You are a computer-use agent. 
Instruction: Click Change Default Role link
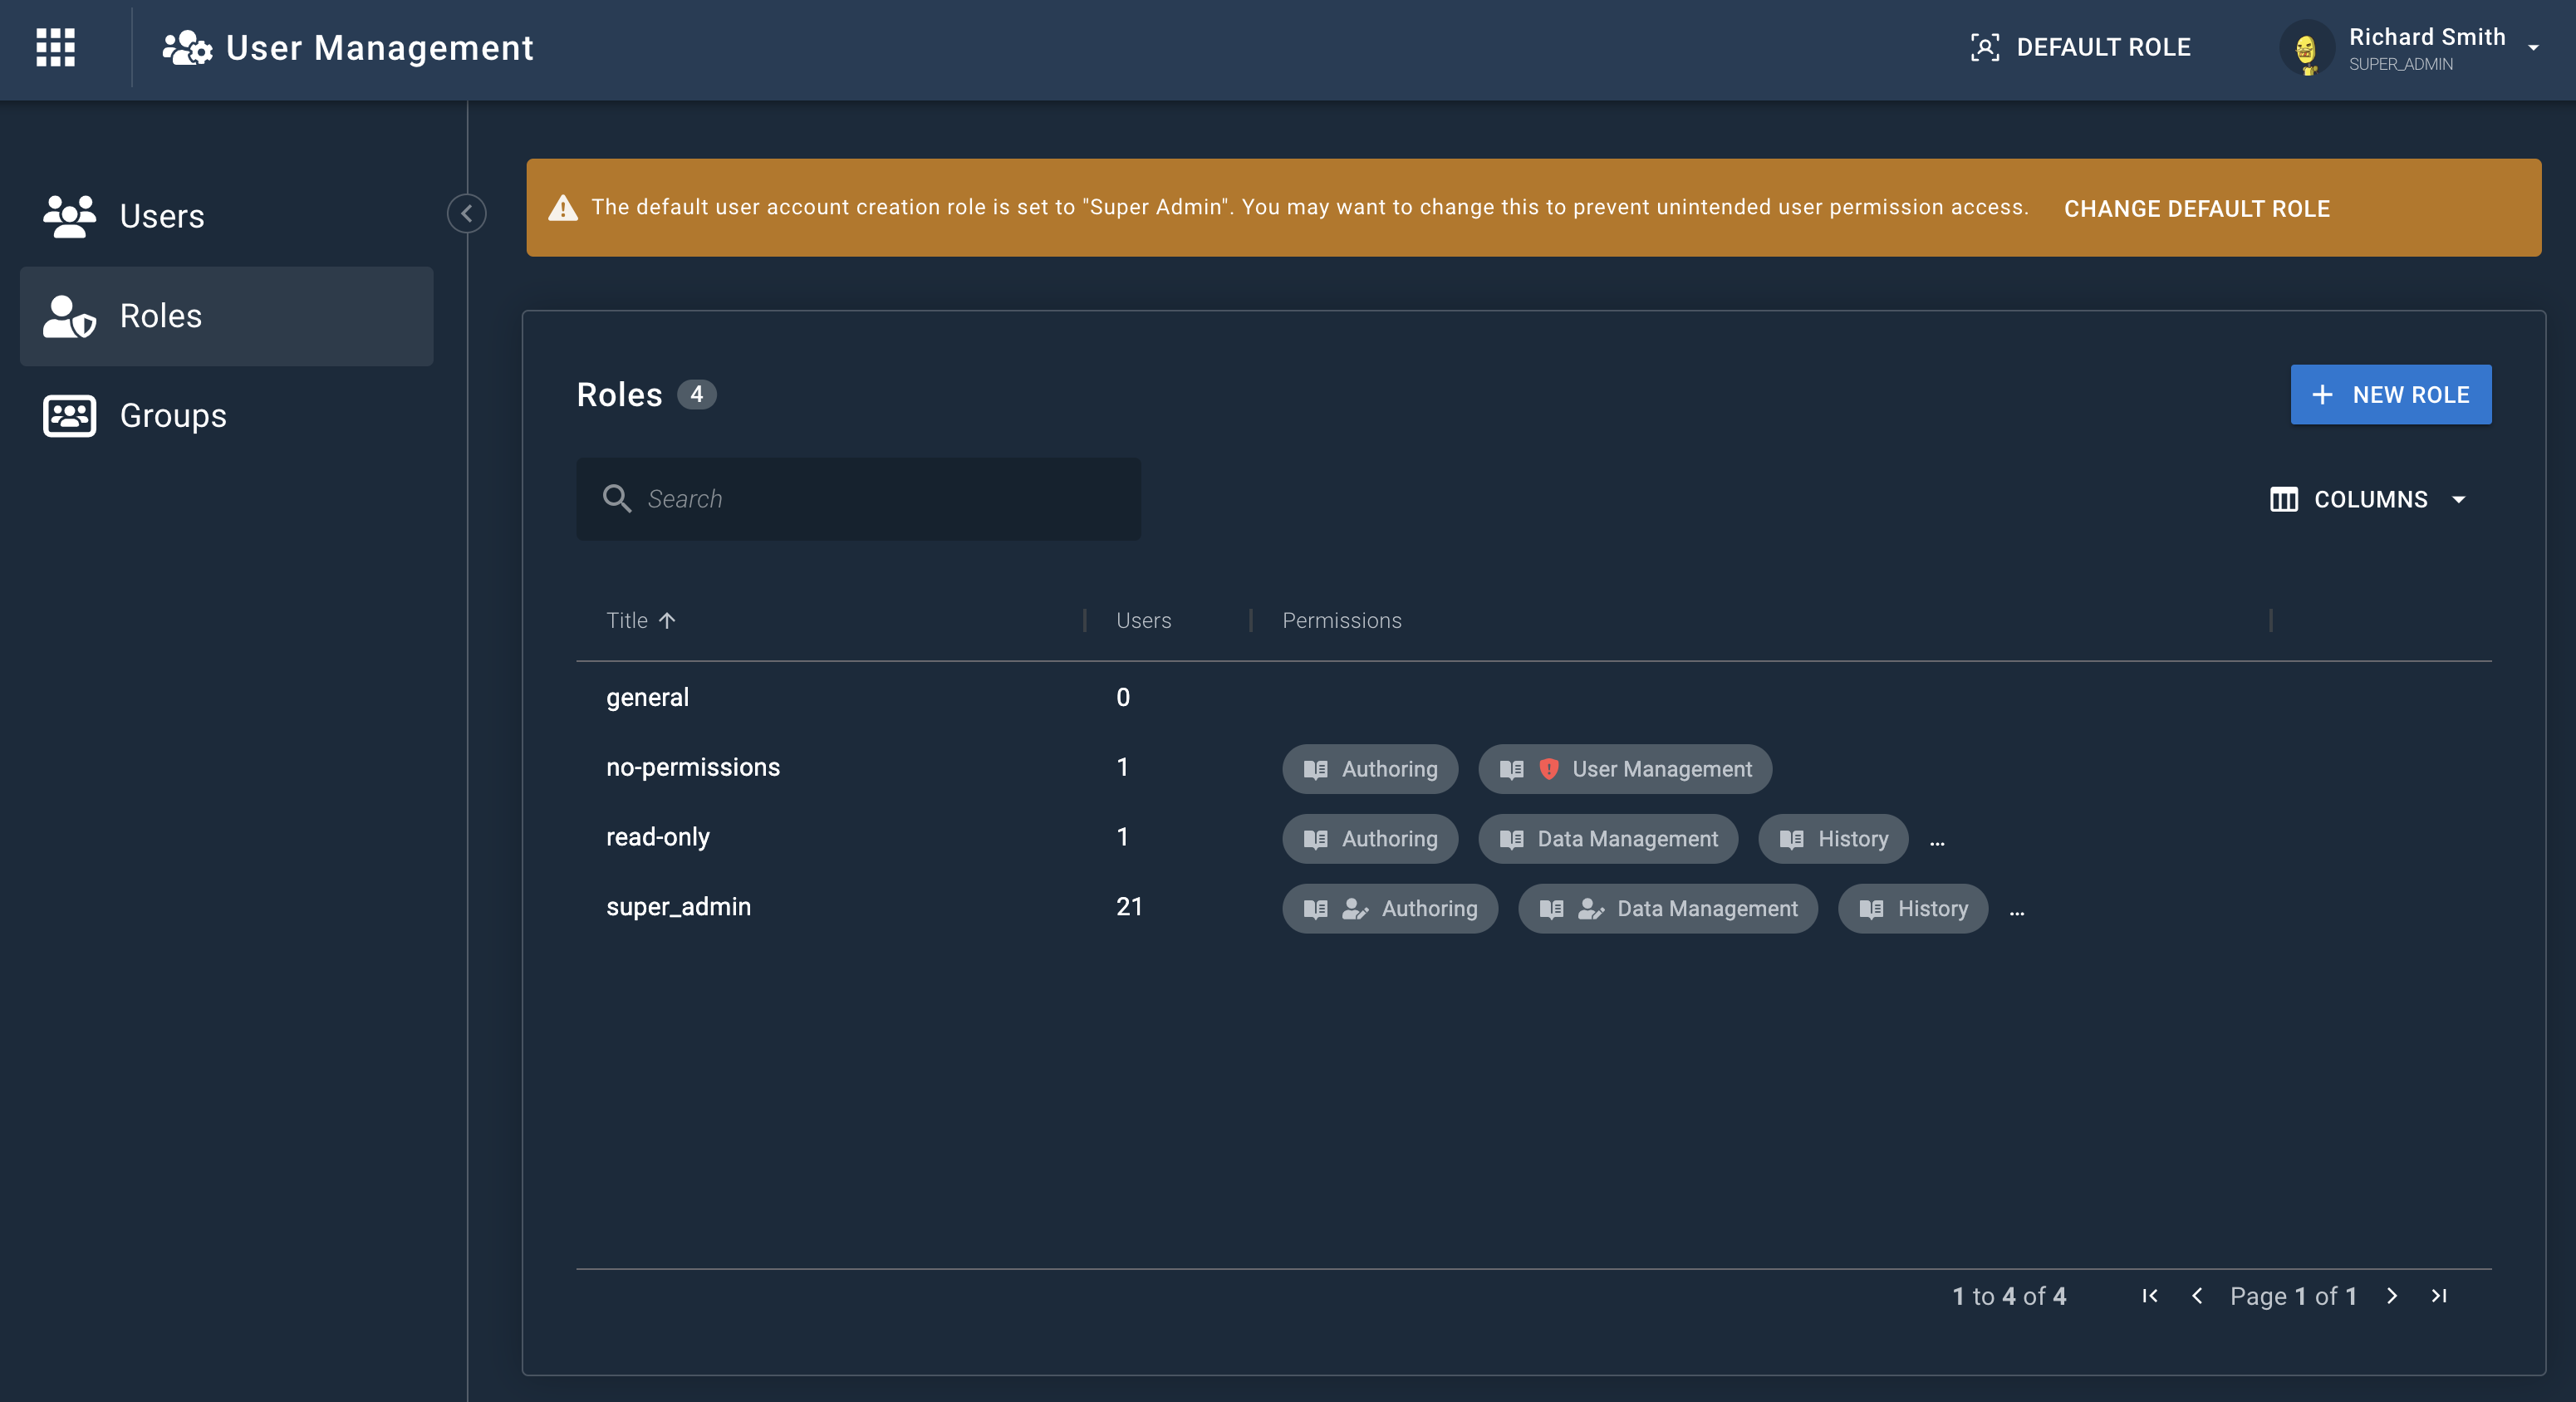pos(2196,209)
